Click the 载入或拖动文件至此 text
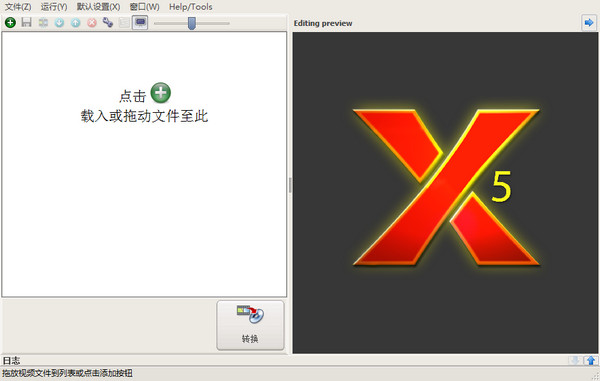 [144, 116]
